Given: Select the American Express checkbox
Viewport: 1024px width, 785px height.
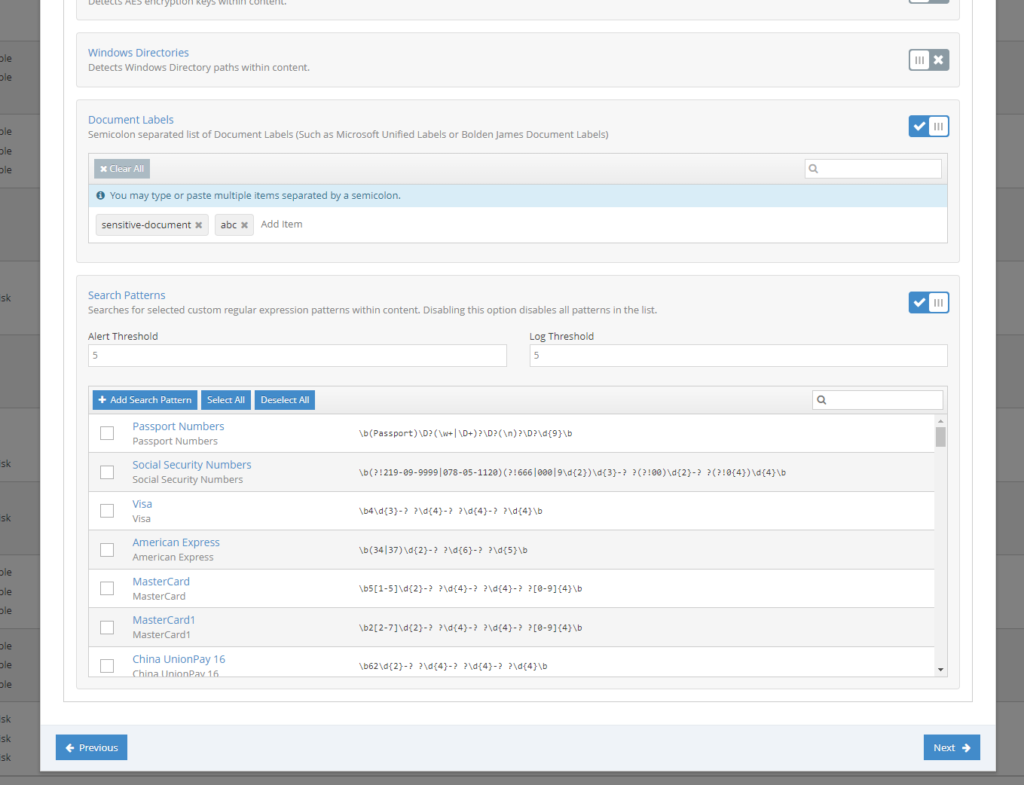Looking at the screenshot, I should 107,550.
